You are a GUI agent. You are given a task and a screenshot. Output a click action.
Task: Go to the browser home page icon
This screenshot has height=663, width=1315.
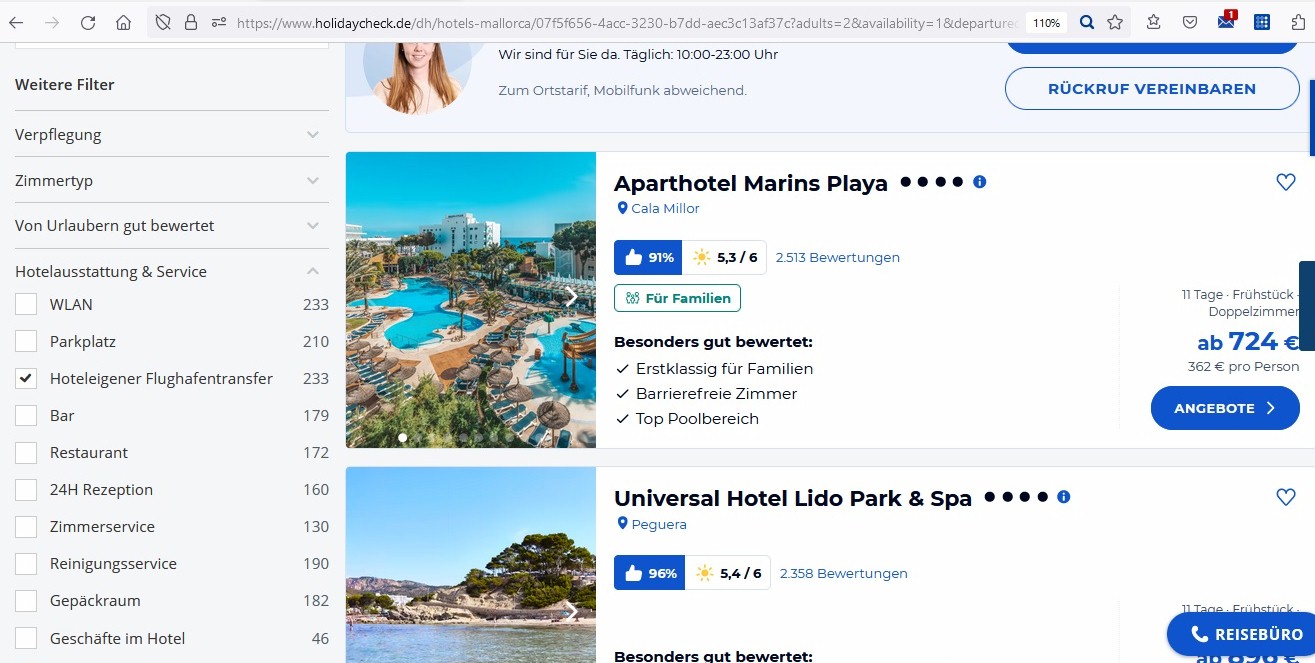coord(123,22)
